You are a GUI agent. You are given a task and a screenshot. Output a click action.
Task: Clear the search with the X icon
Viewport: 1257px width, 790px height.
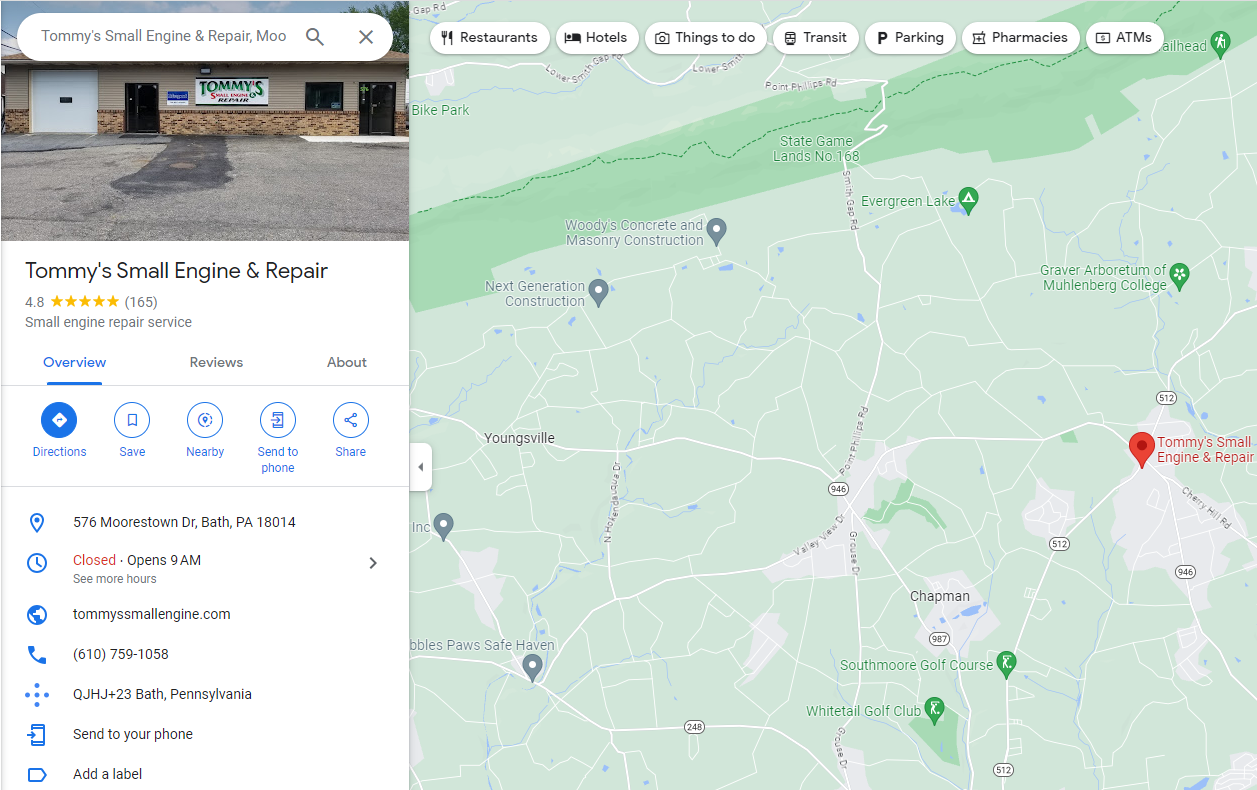[366, 37]
